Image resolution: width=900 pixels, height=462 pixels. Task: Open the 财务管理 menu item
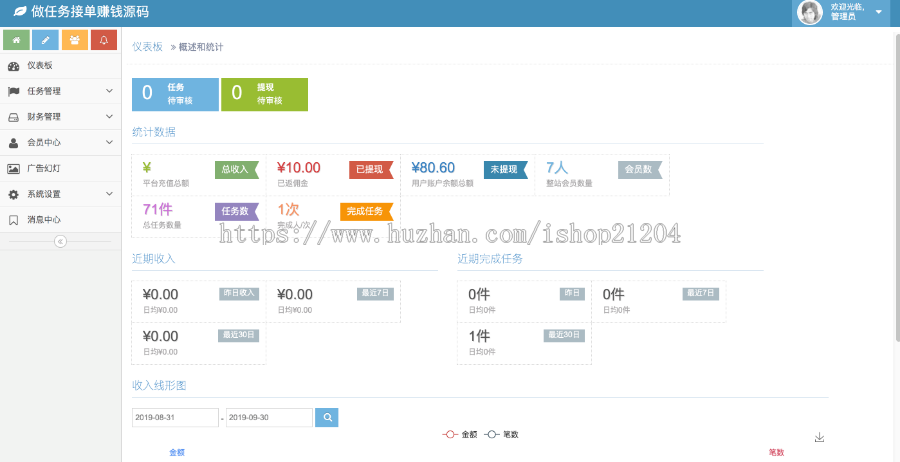[60, 117]
